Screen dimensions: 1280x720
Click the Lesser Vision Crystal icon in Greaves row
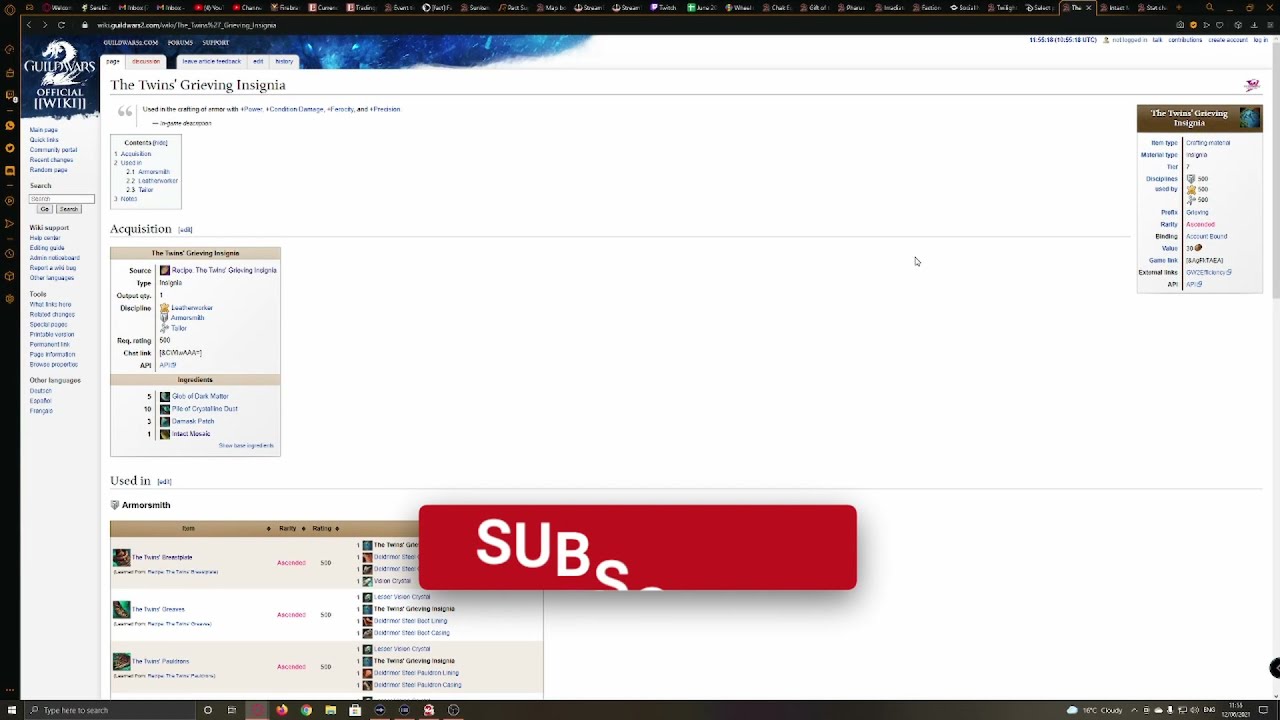click(367, 597)
